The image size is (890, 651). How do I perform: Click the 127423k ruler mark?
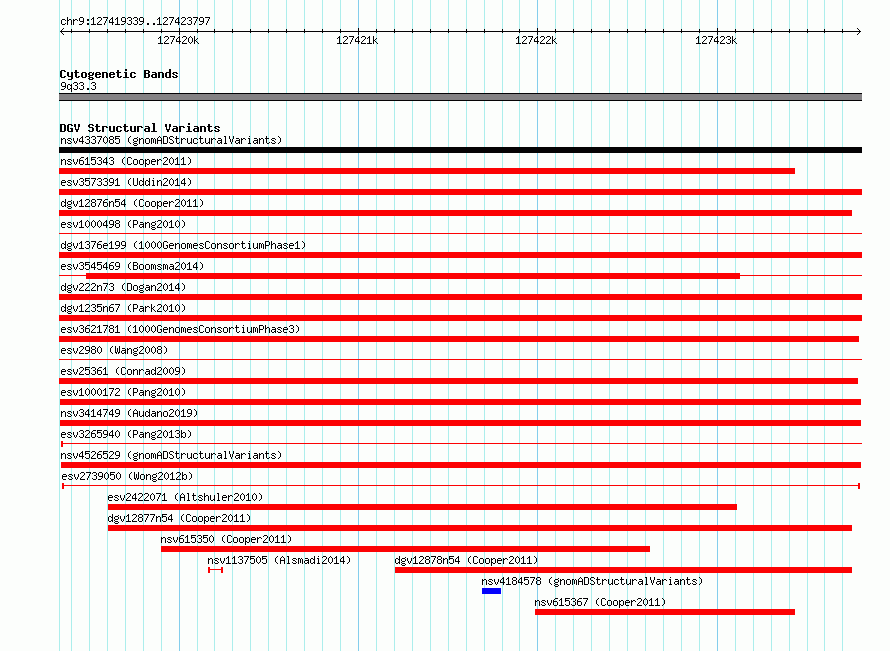[716, 40]
